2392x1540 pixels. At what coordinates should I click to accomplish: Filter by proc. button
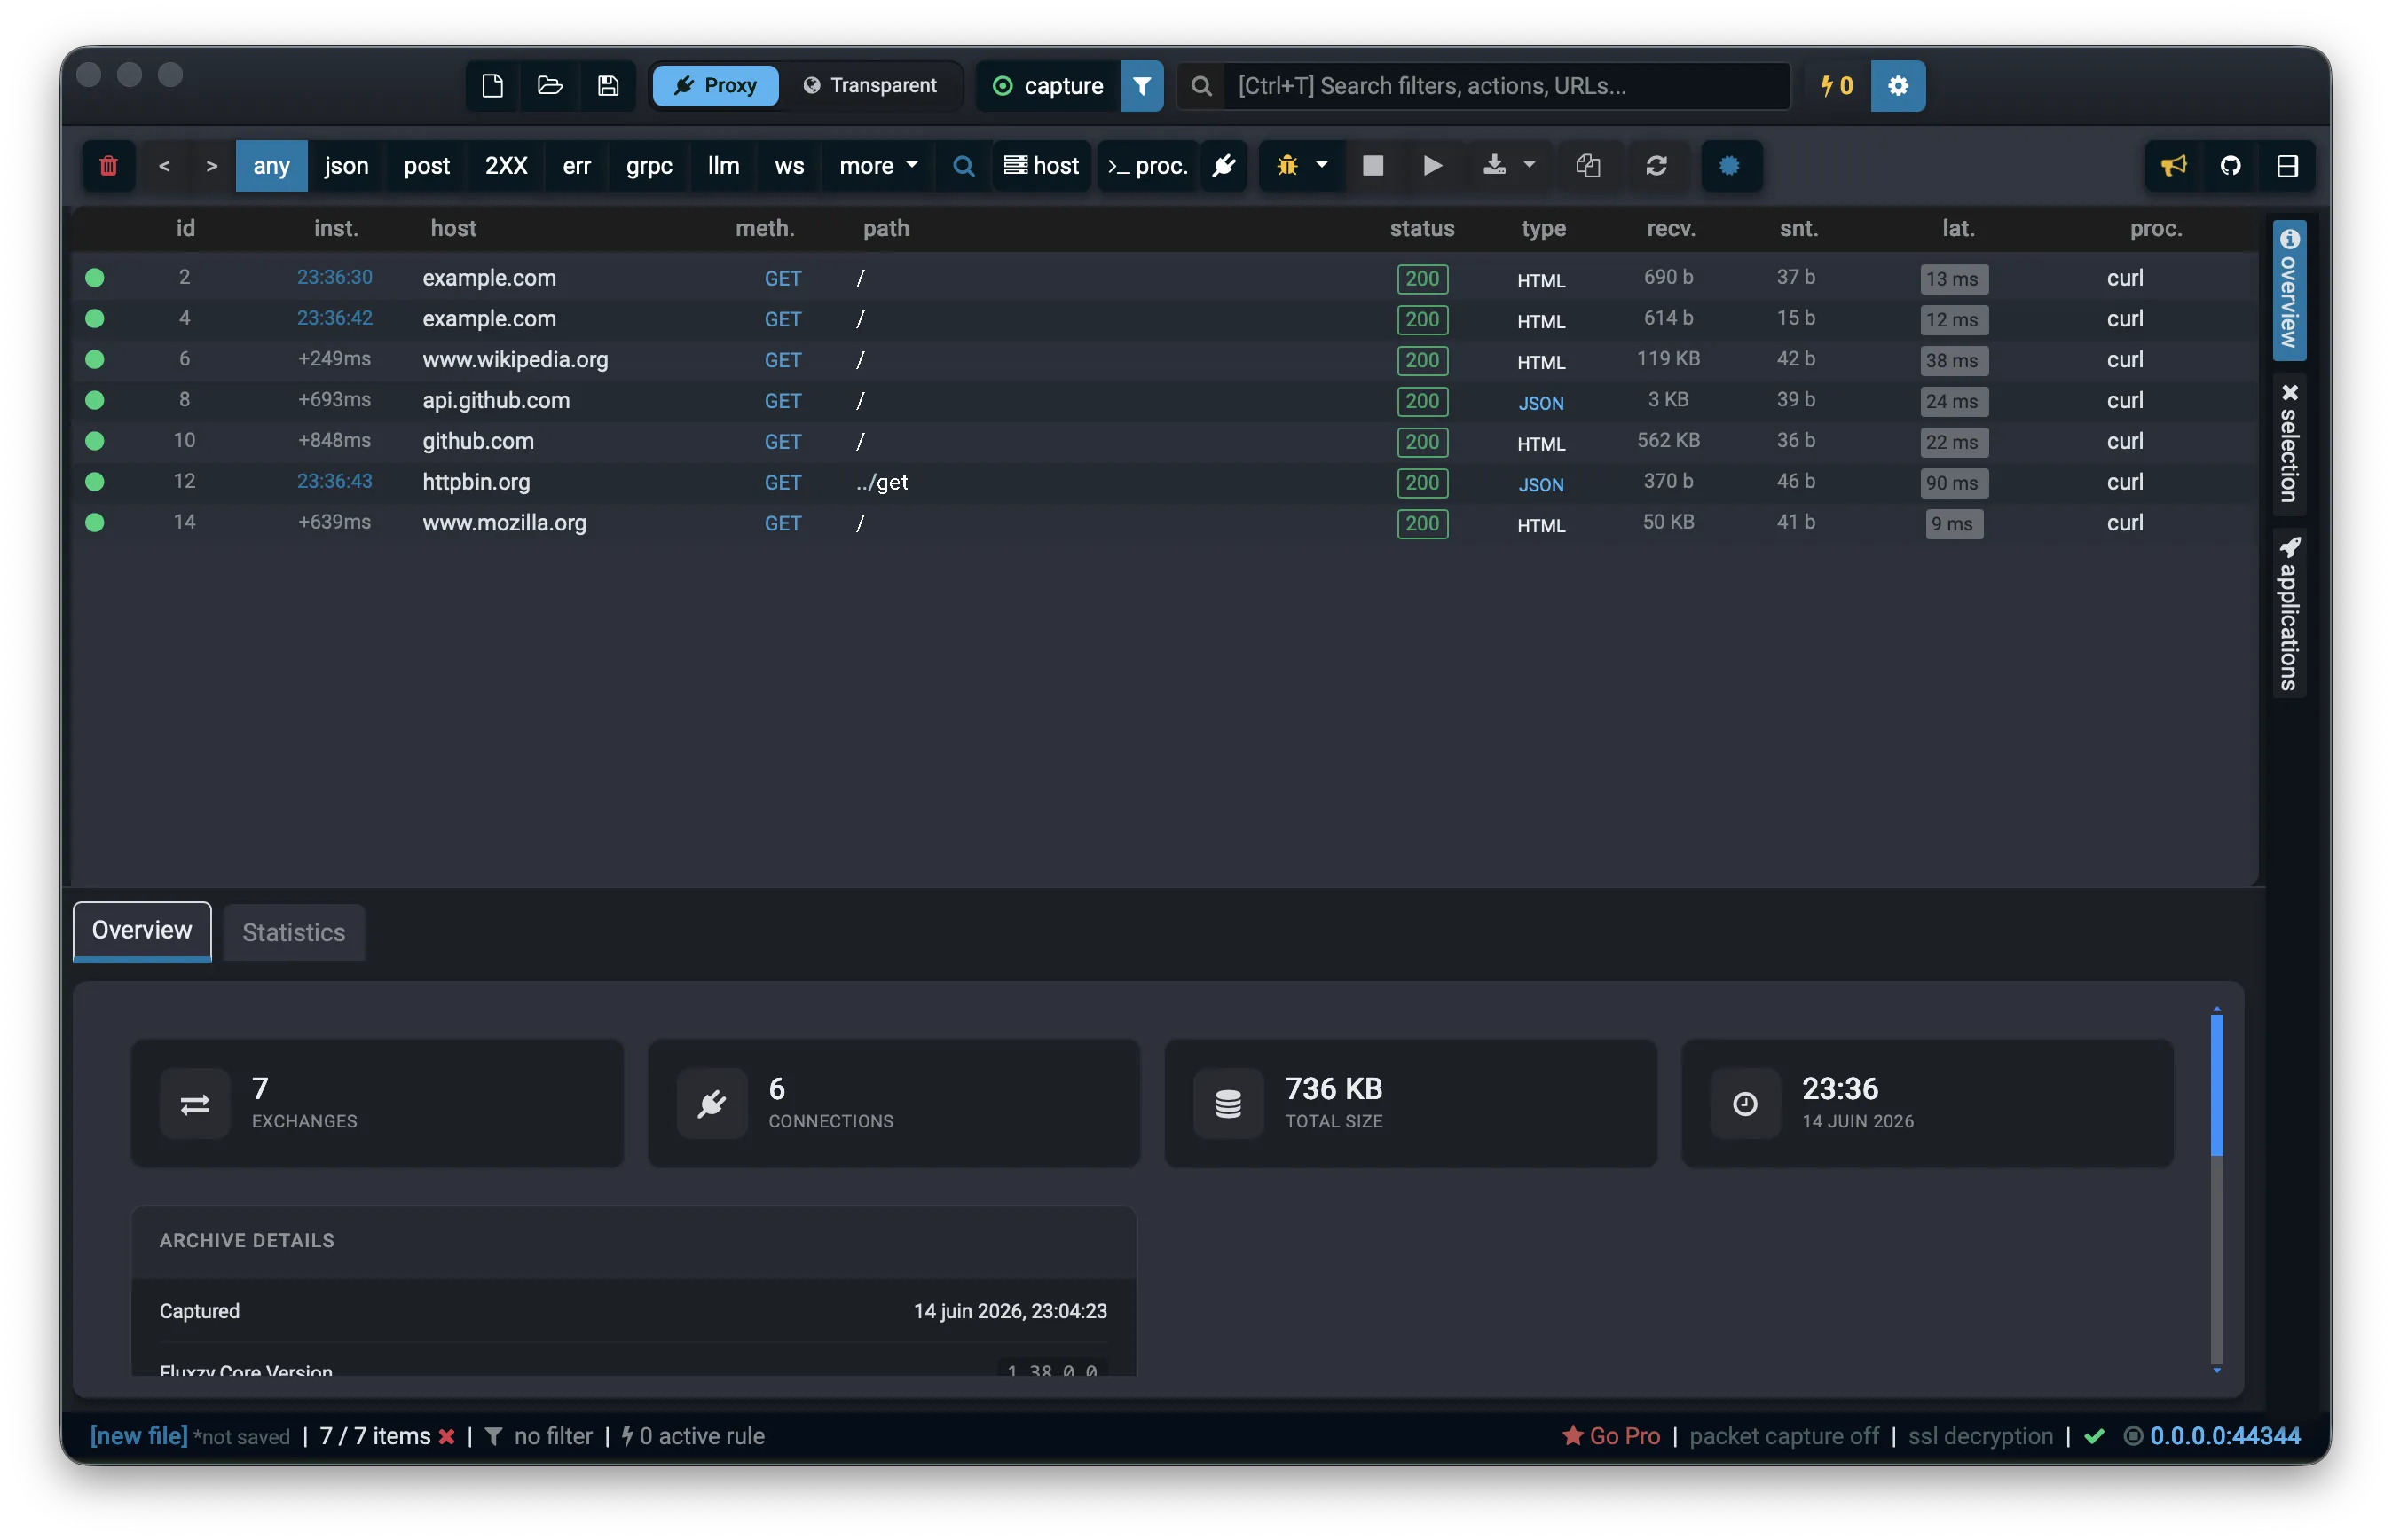pyautogui.click(x=1148, y=166)
